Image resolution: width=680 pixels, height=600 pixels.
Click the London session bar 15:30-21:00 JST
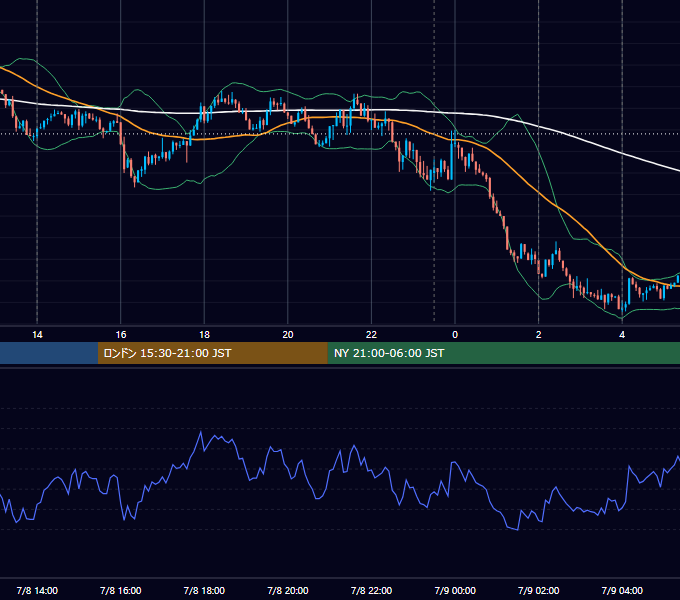click(212, 353)
